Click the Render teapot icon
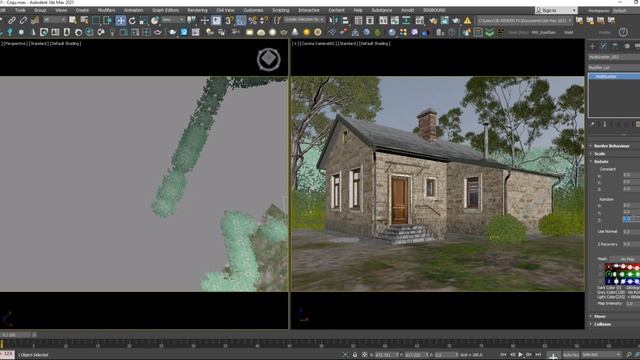Screen dimensions: 640x360 [x=456, y=20]
